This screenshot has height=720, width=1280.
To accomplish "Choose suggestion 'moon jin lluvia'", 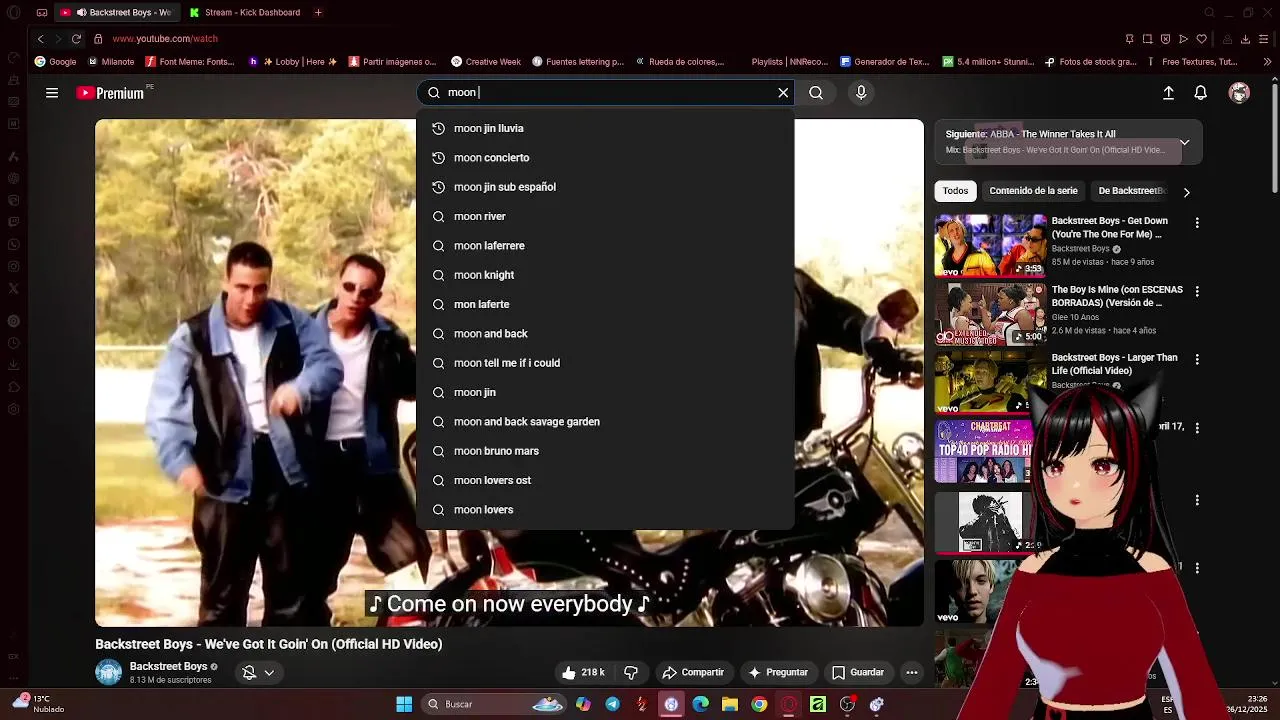I will 605,128.
